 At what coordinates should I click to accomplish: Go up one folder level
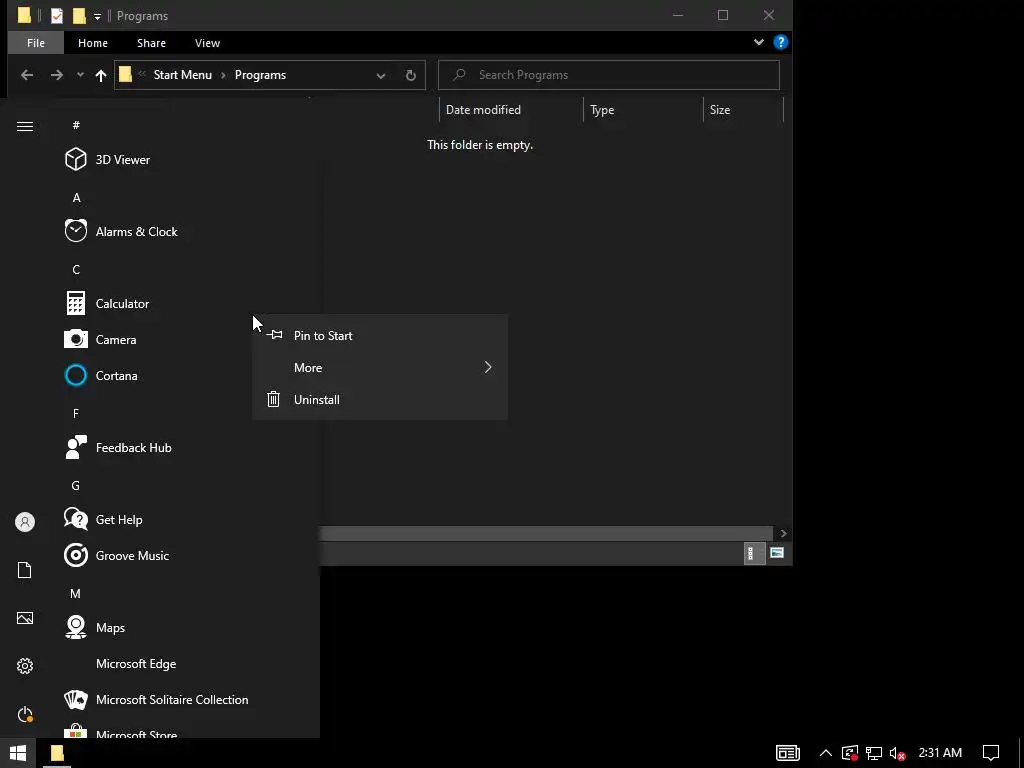click(101, 75)
